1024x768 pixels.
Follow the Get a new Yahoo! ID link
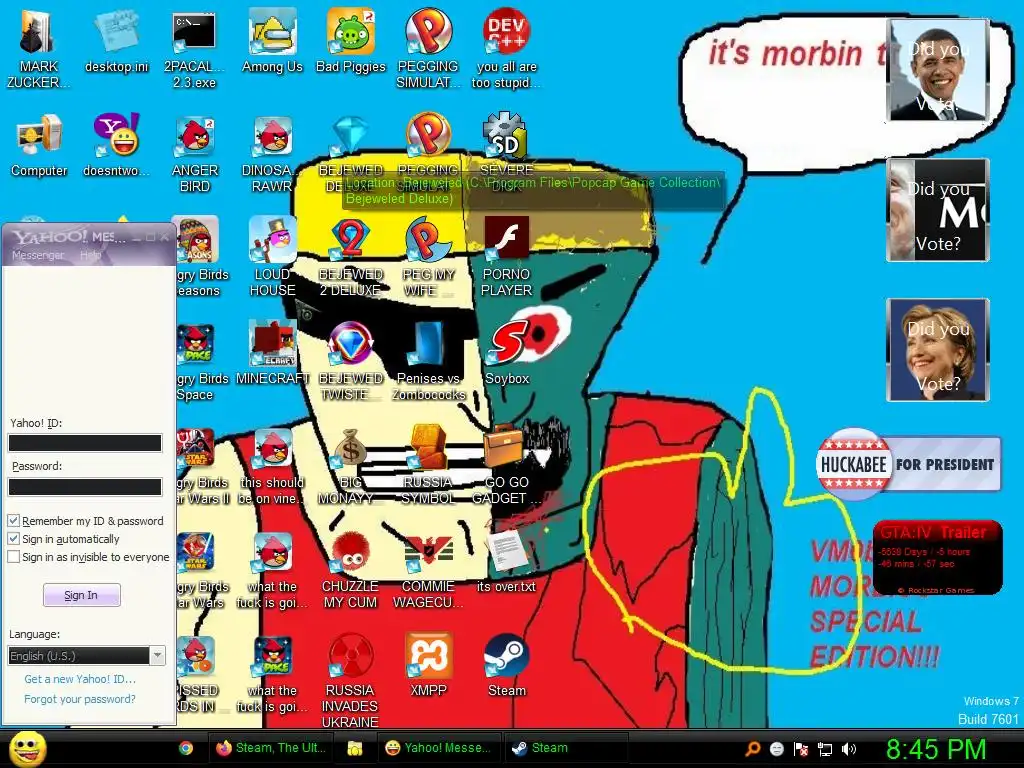(80, 679)
